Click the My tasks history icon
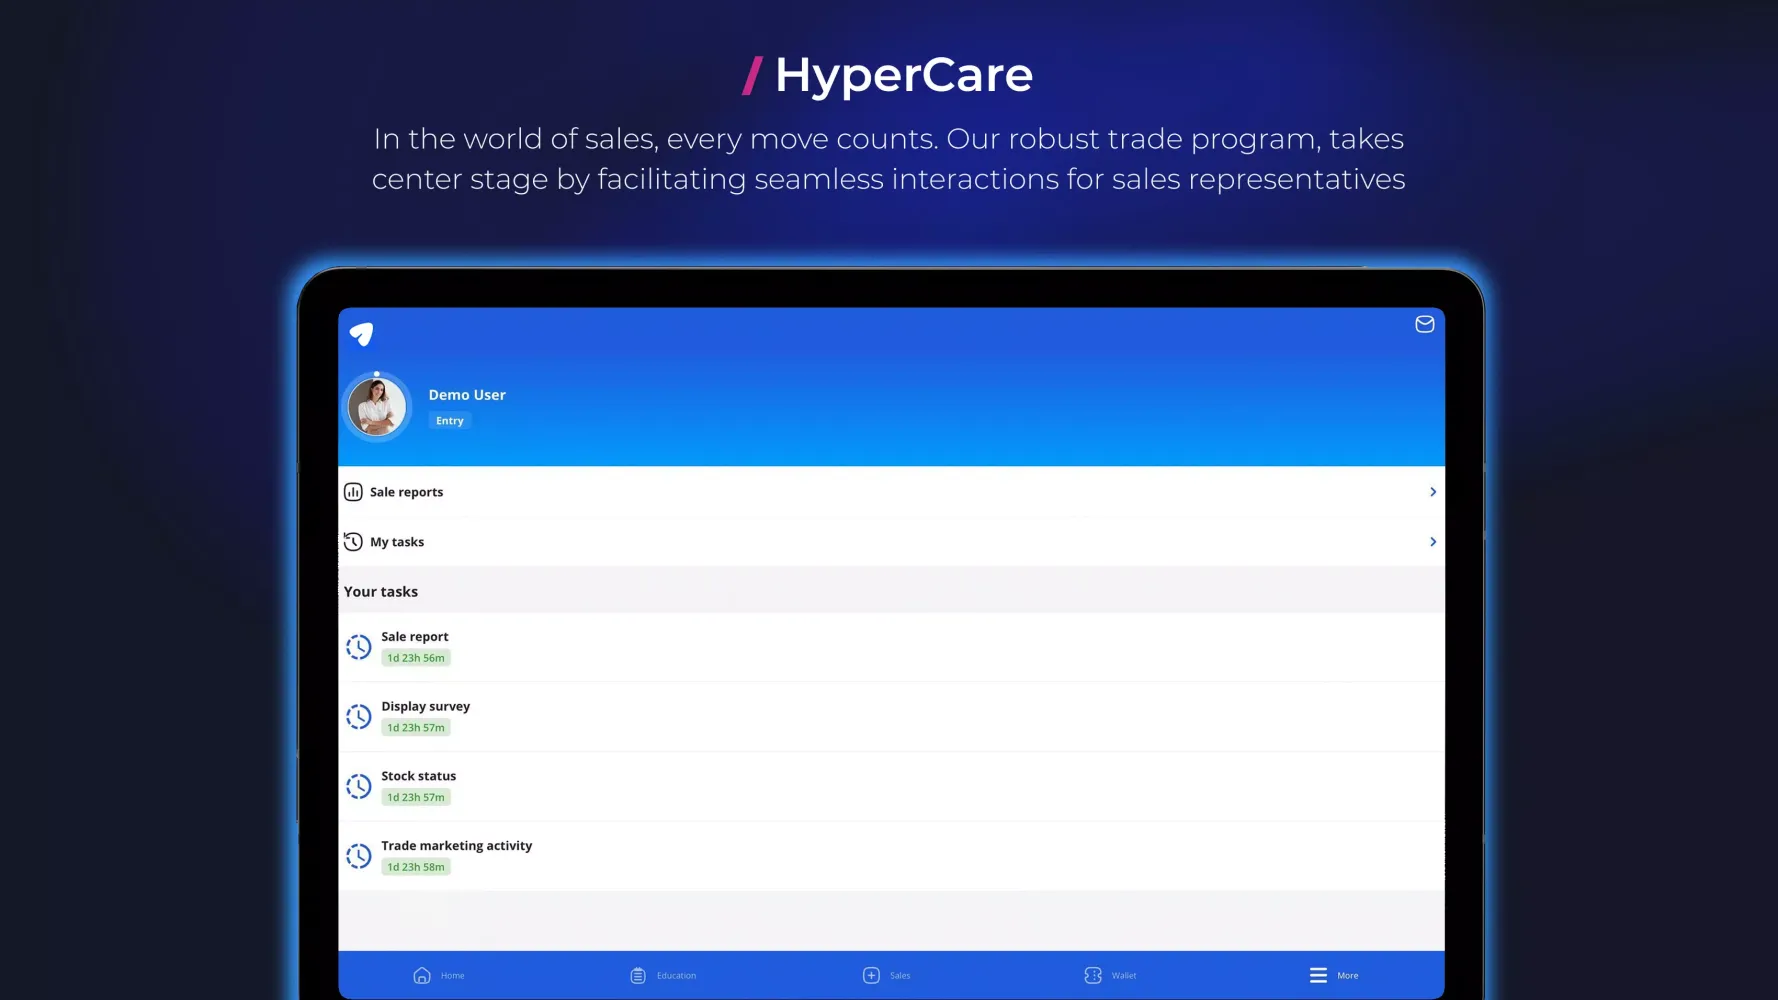1778x1000 pixels. click(x=353, y=542)
